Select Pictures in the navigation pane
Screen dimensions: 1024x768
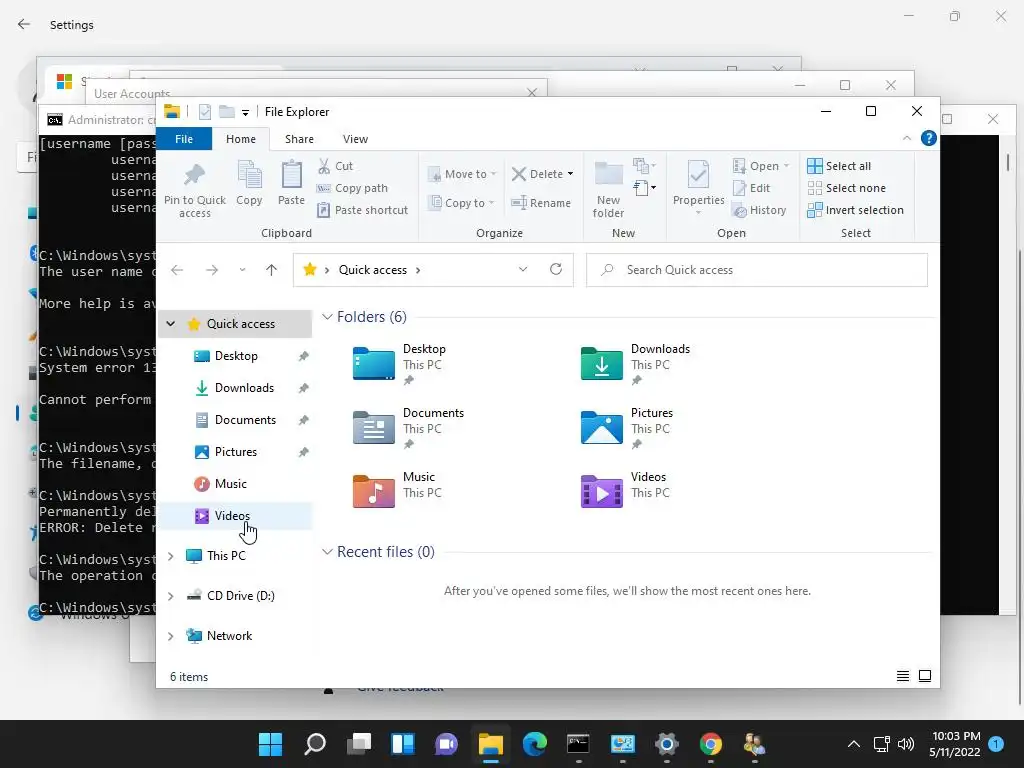pos(235,451)
